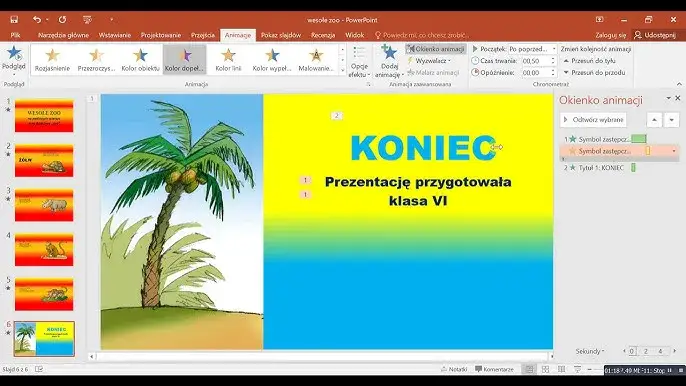Expand the animation gallery More arrow
The width and height of the screenshot is (686, 386).
pyautogui.click(x=343, y=70)
